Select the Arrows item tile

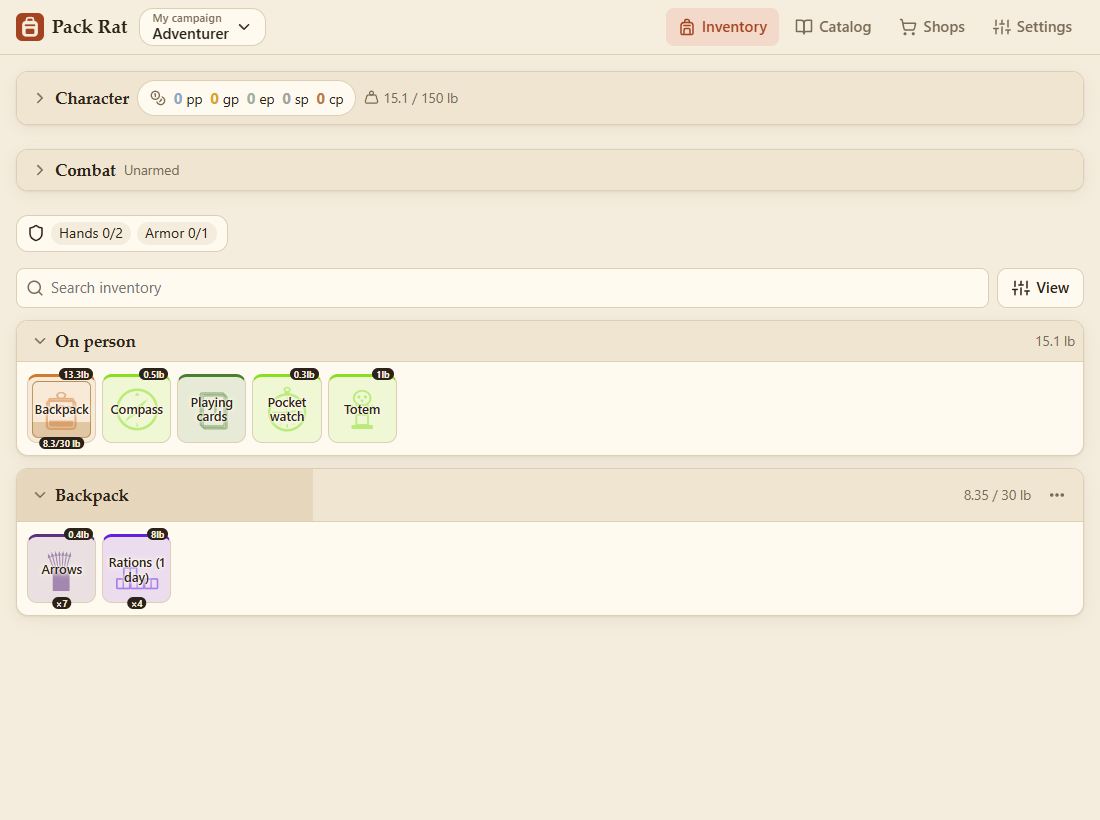coord(62,569)
